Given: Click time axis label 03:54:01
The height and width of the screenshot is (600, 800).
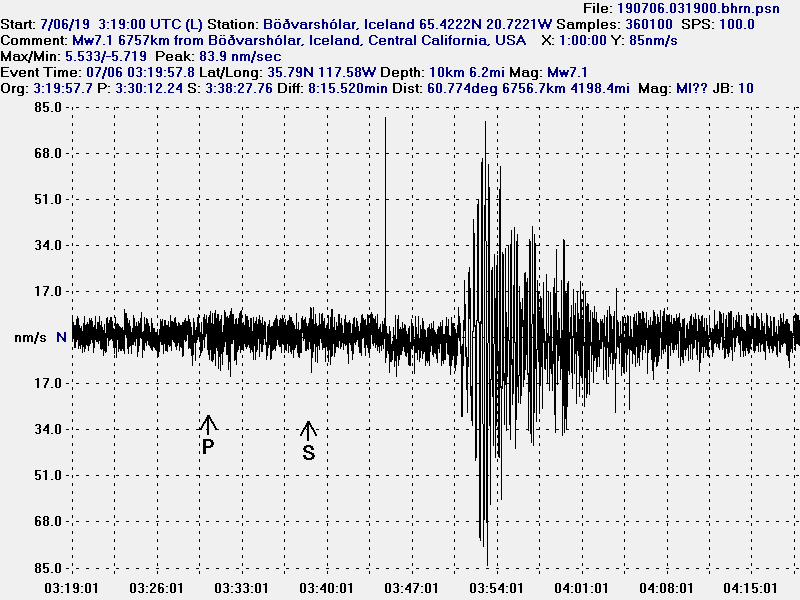Looking at the screenshot, I should [496, 588].
